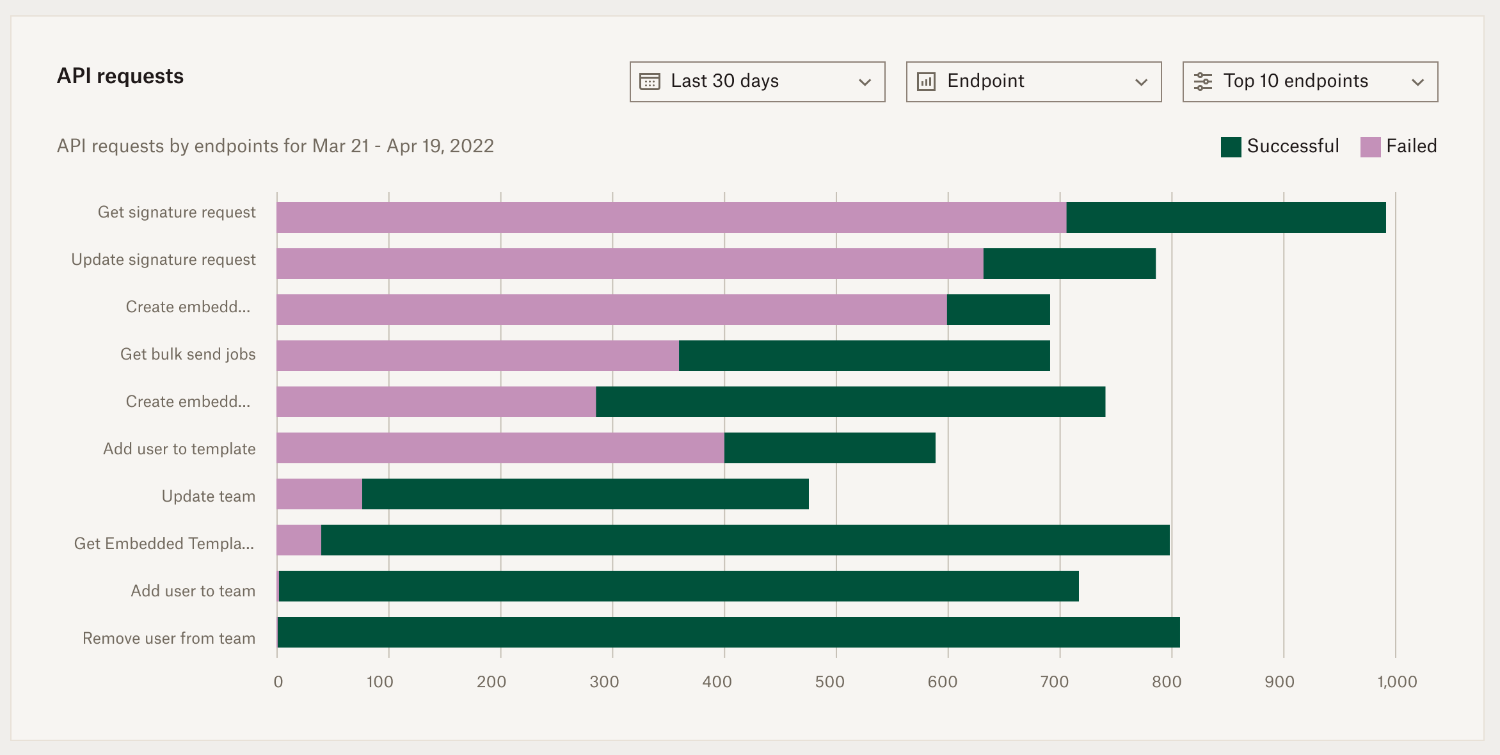The image size is (1500, 755).
Task: Click the chevron in the Top 10 endpoints selector
Action: point(1417,82)
